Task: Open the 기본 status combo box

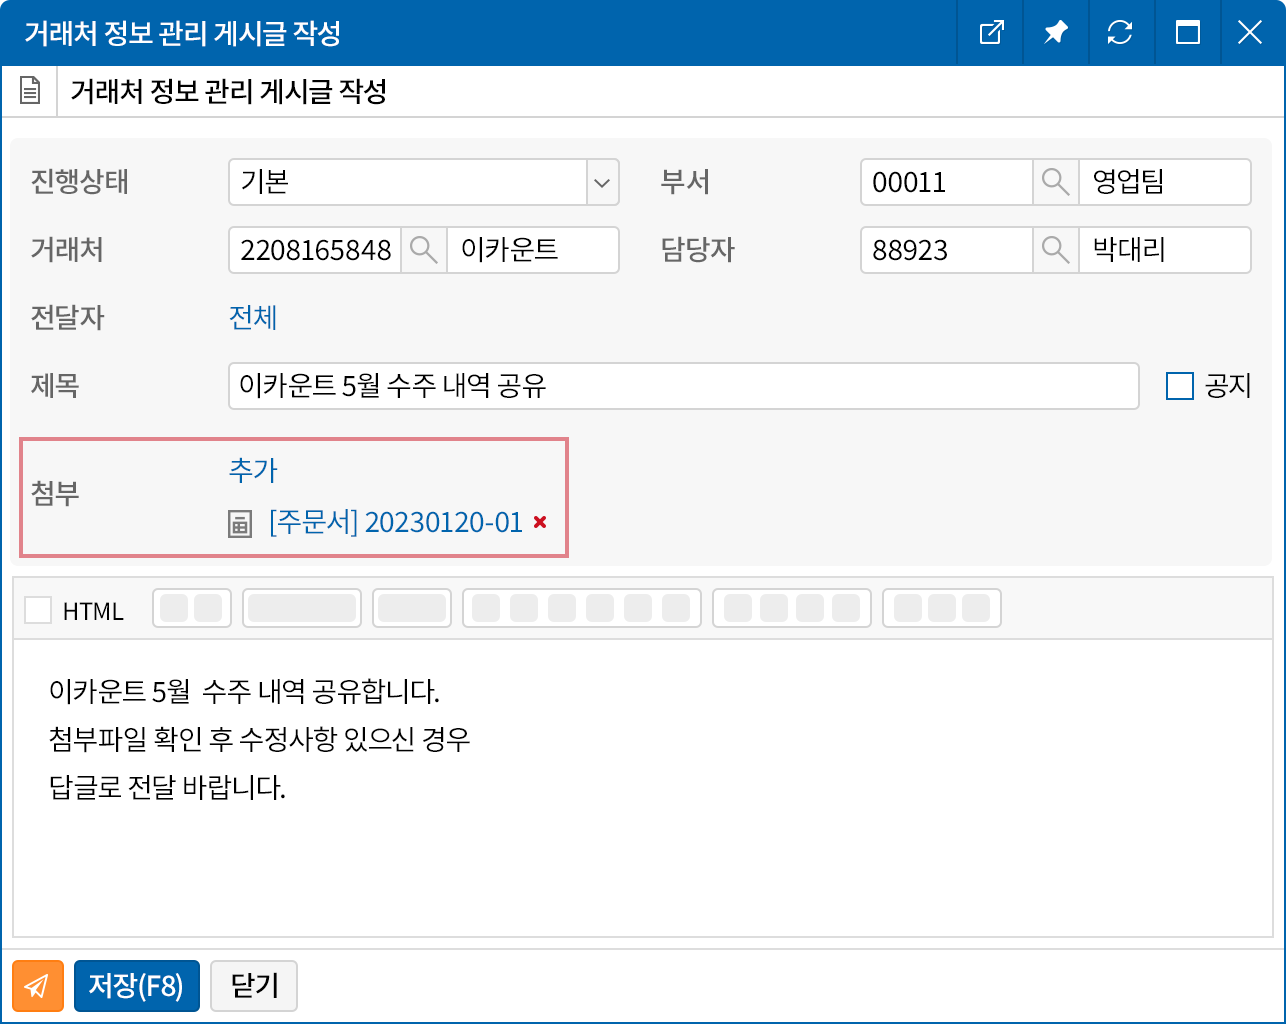Action: click(x=408, y=182)
